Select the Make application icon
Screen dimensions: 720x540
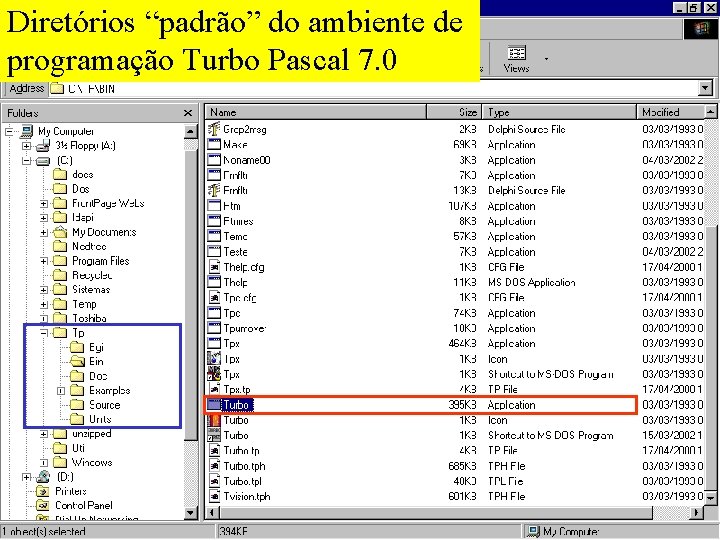click(x=214, y=145)
